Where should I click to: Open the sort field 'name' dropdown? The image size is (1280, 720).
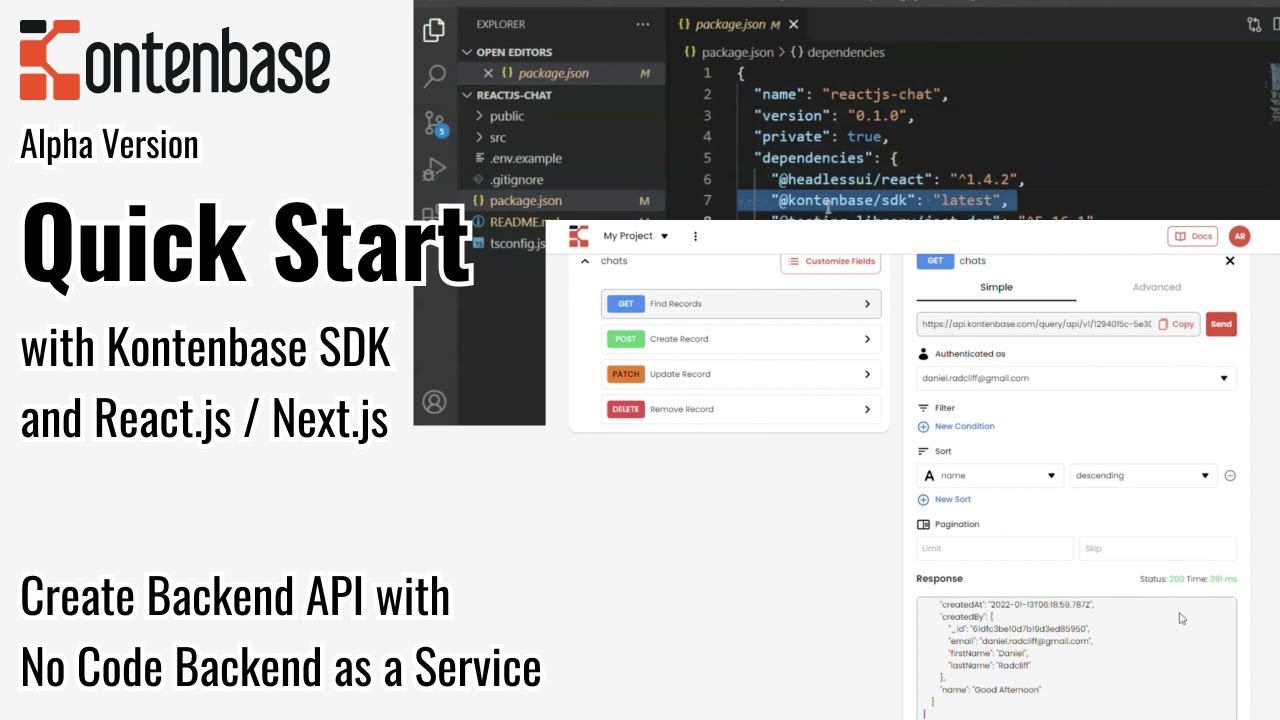[x=989, y=476]
